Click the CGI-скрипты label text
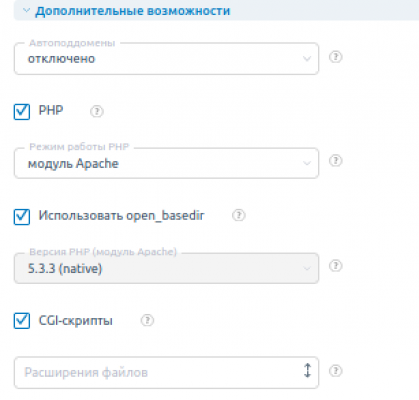The height and width of the screenshot is (400, 419). (76, 321)
